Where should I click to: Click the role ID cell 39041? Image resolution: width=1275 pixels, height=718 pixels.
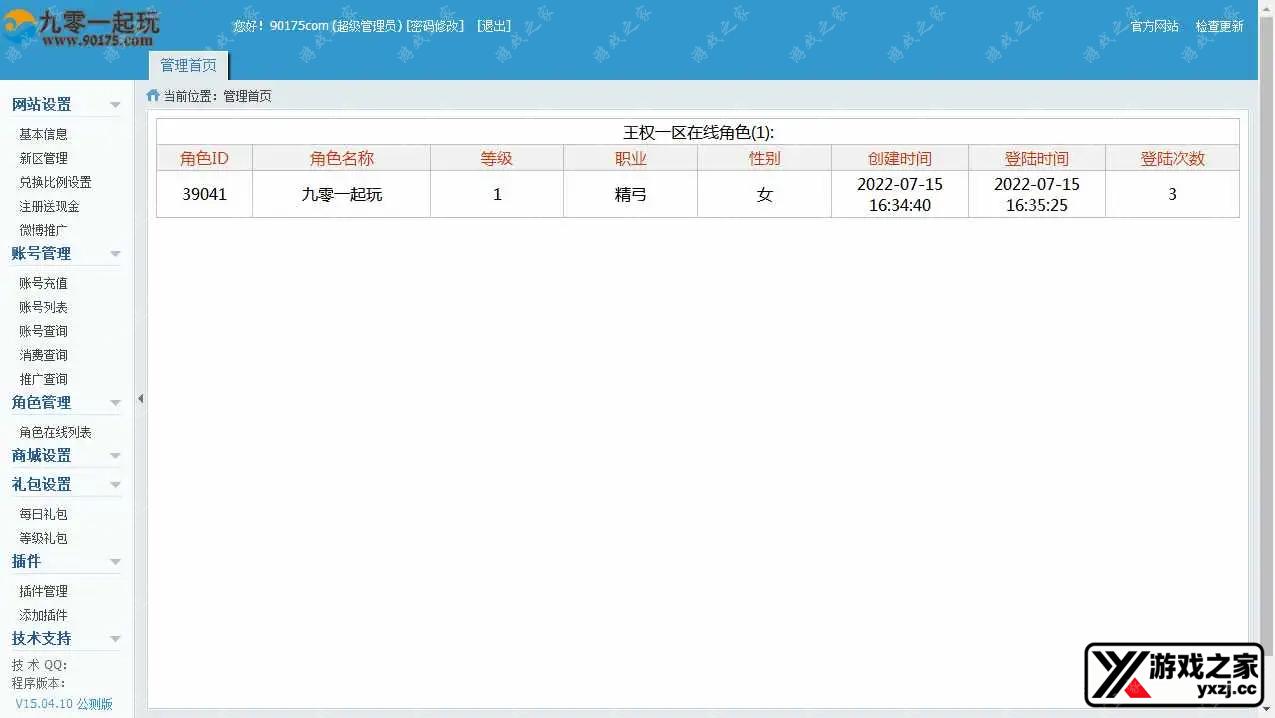tap(204, 194)
